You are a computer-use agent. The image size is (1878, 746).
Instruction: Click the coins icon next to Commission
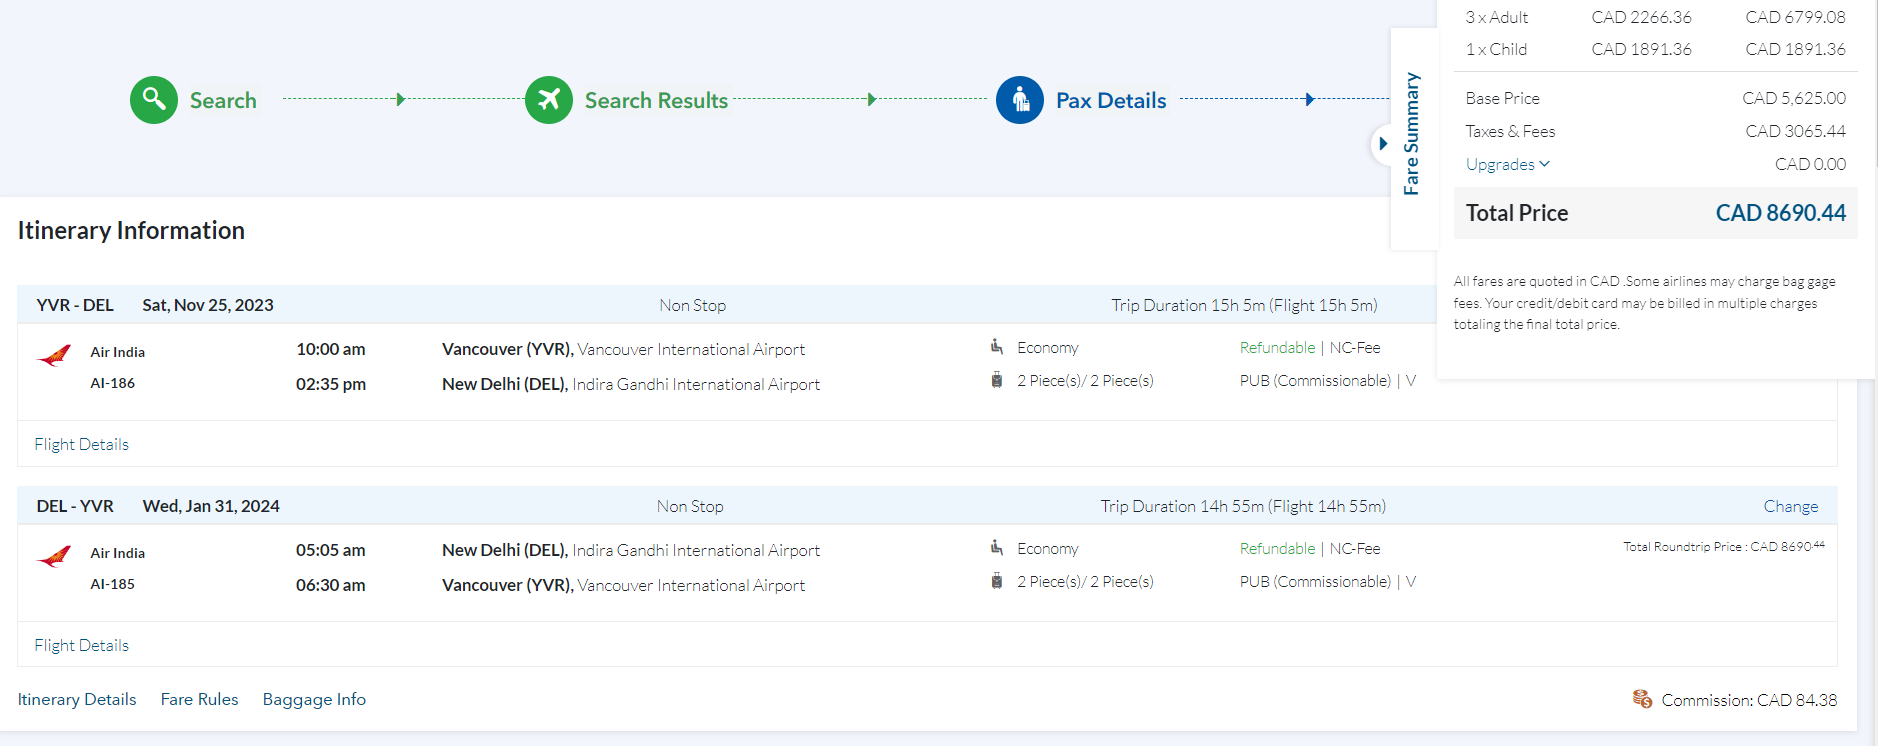pyautogui.click(x=1642, y=699)
